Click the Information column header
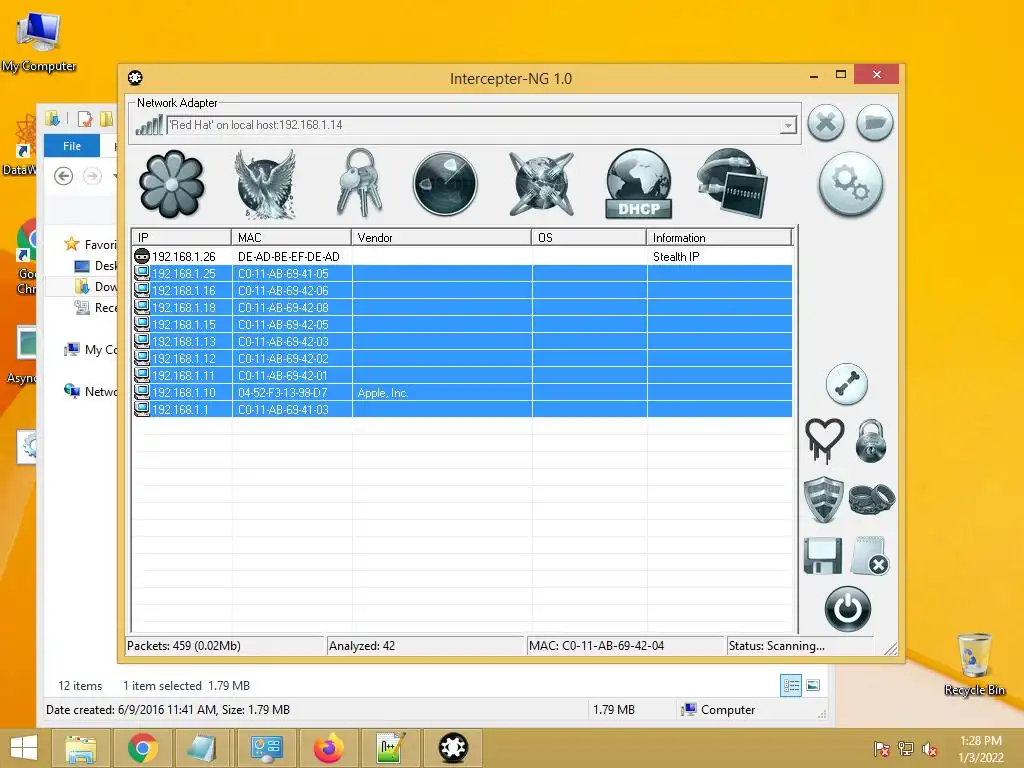The width and height of the screenshot is (1024, 768). coord(720,238)
